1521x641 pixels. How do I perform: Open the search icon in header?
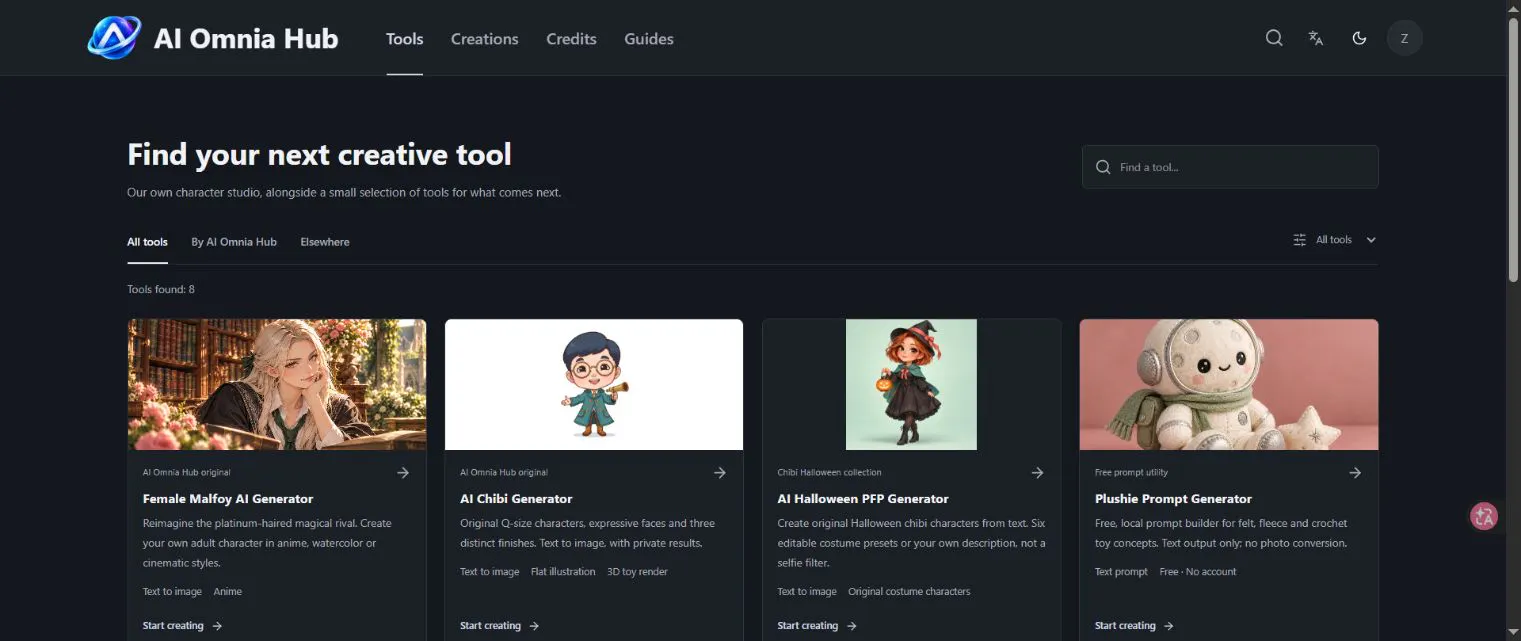pyautogui.click(x=1274, y=38)
